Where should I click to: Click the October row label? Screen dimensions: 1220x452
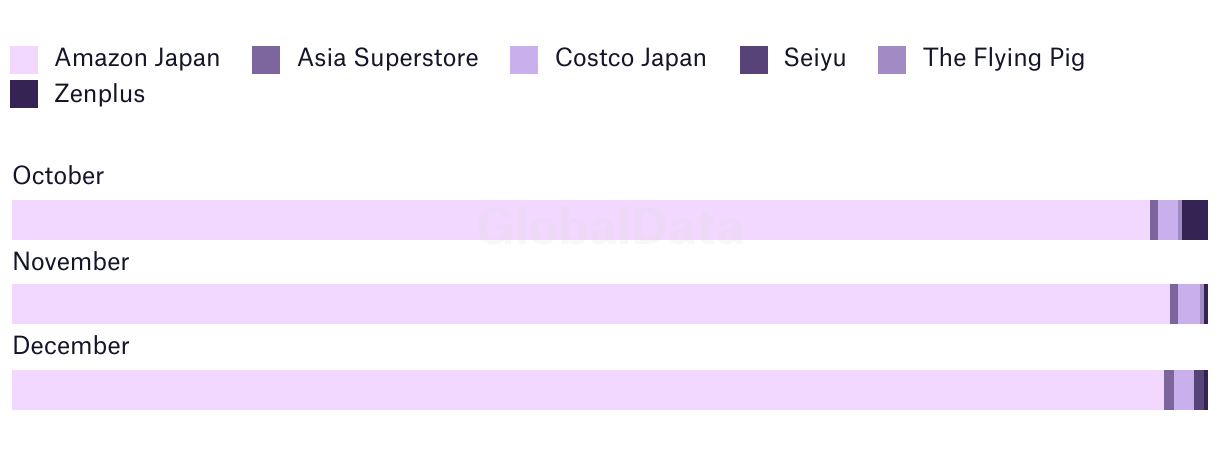(x=58, y=176)
